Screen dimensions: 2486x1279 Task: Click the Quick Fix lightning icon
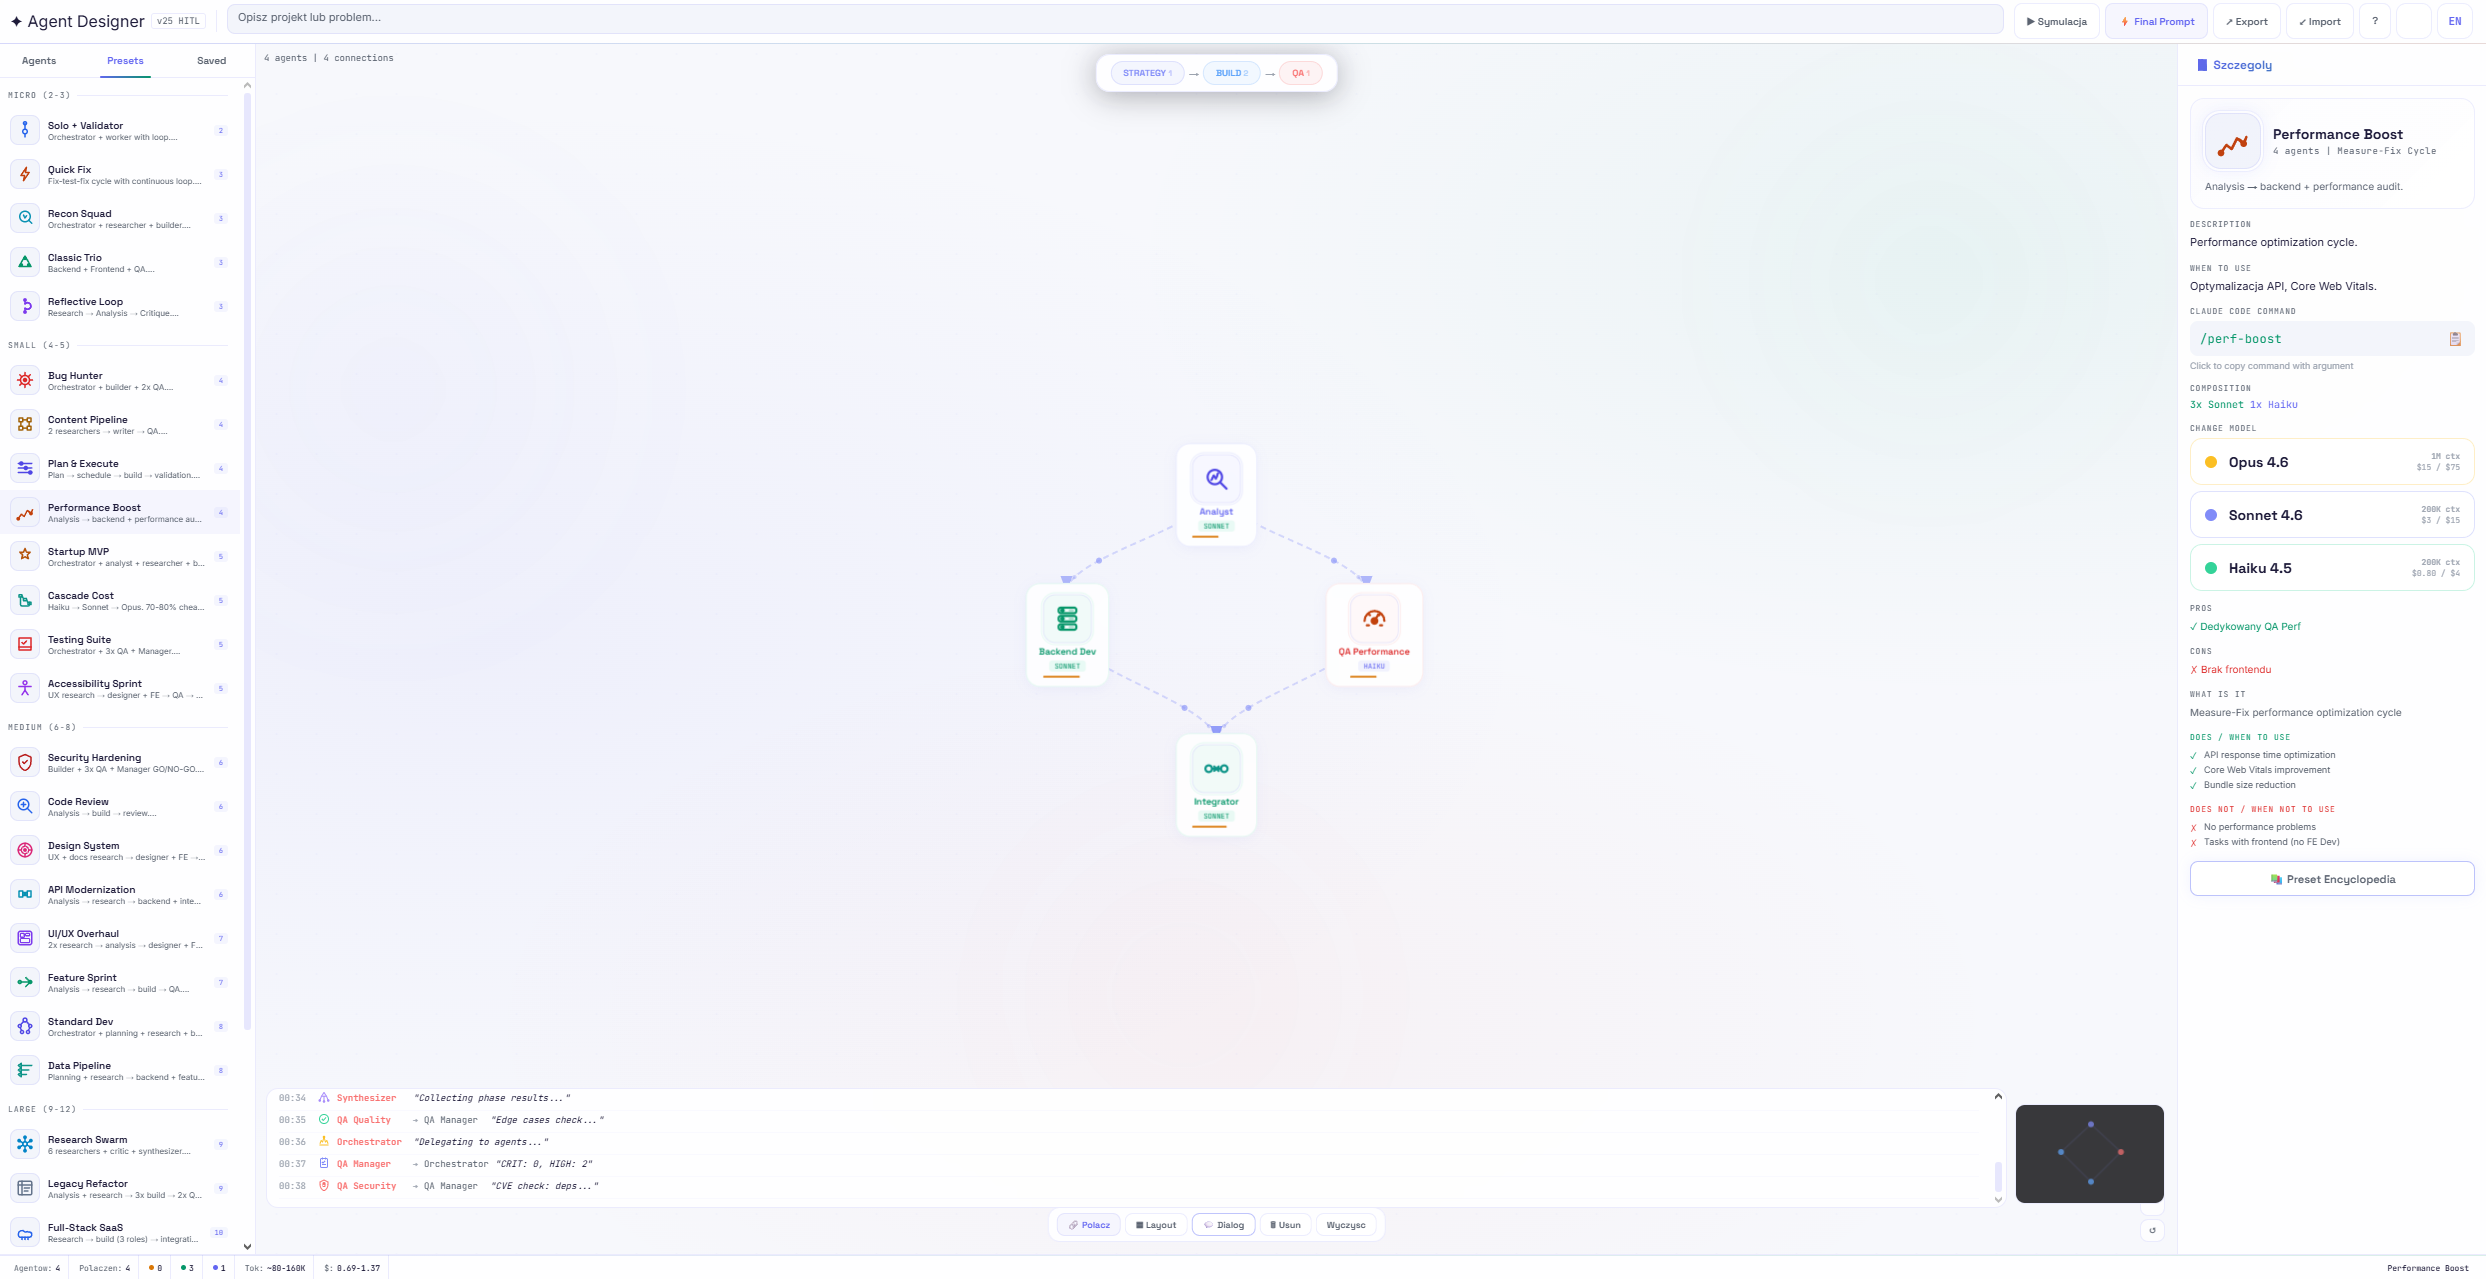[x=25, y=174]
